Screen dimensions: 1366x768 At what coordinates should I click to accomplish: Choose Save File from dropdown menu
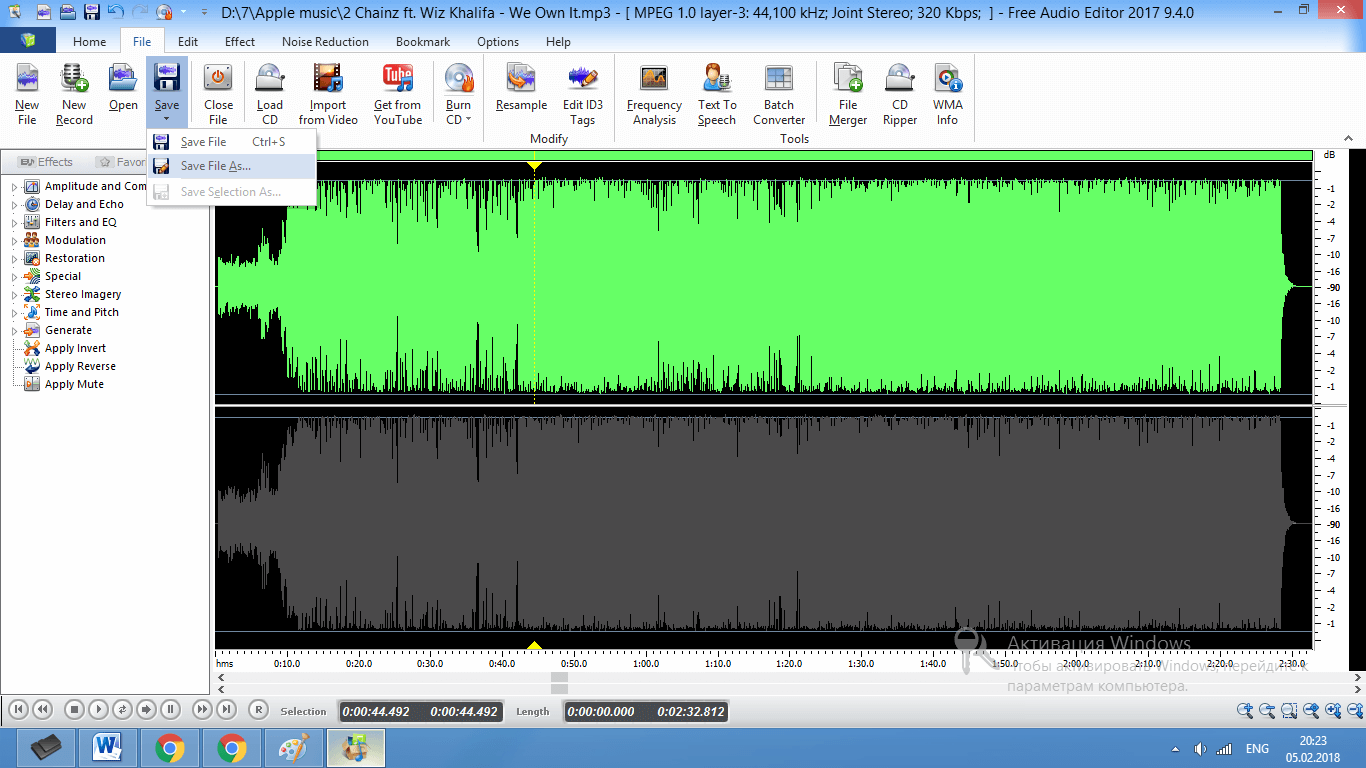[x=232, y=142]
